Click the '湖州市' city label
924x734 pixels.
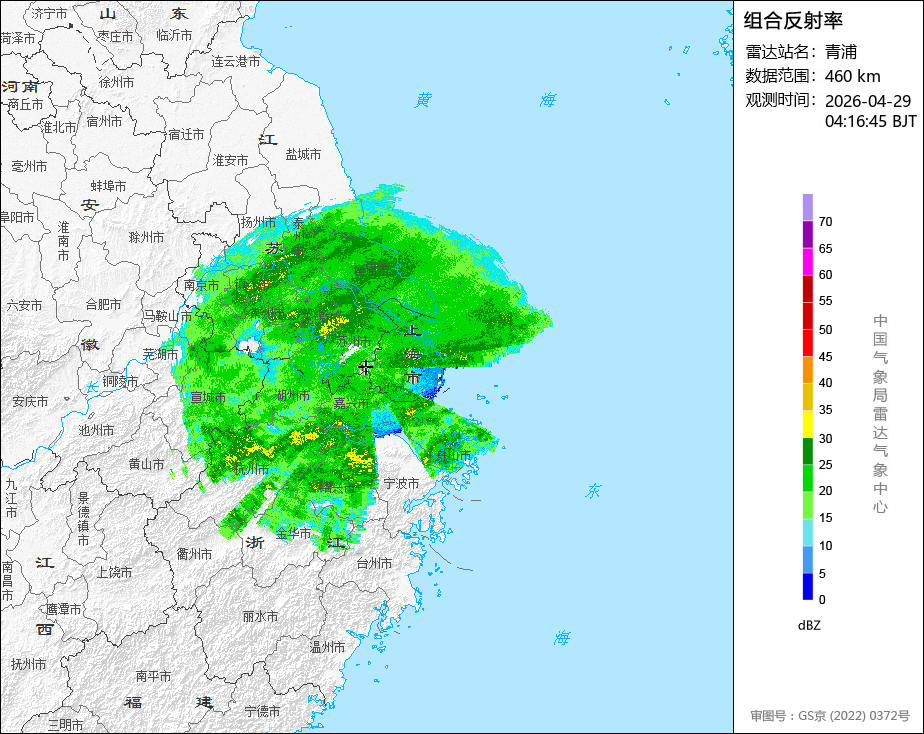292,395
